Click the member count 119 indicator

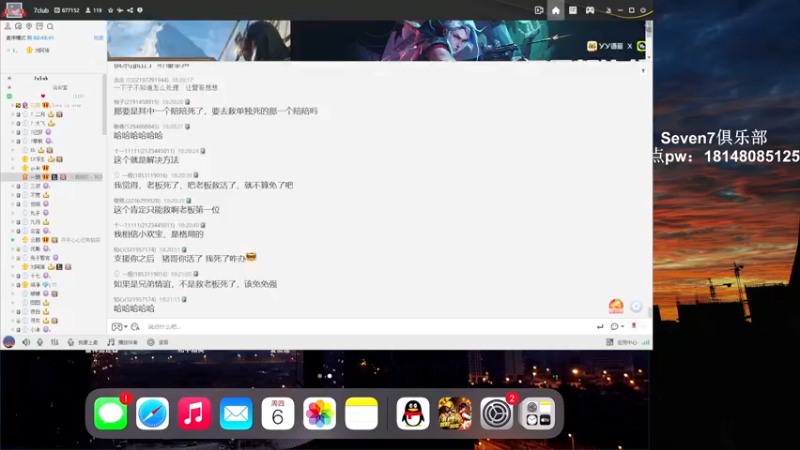pyautogui.click(x=93, y=10)
